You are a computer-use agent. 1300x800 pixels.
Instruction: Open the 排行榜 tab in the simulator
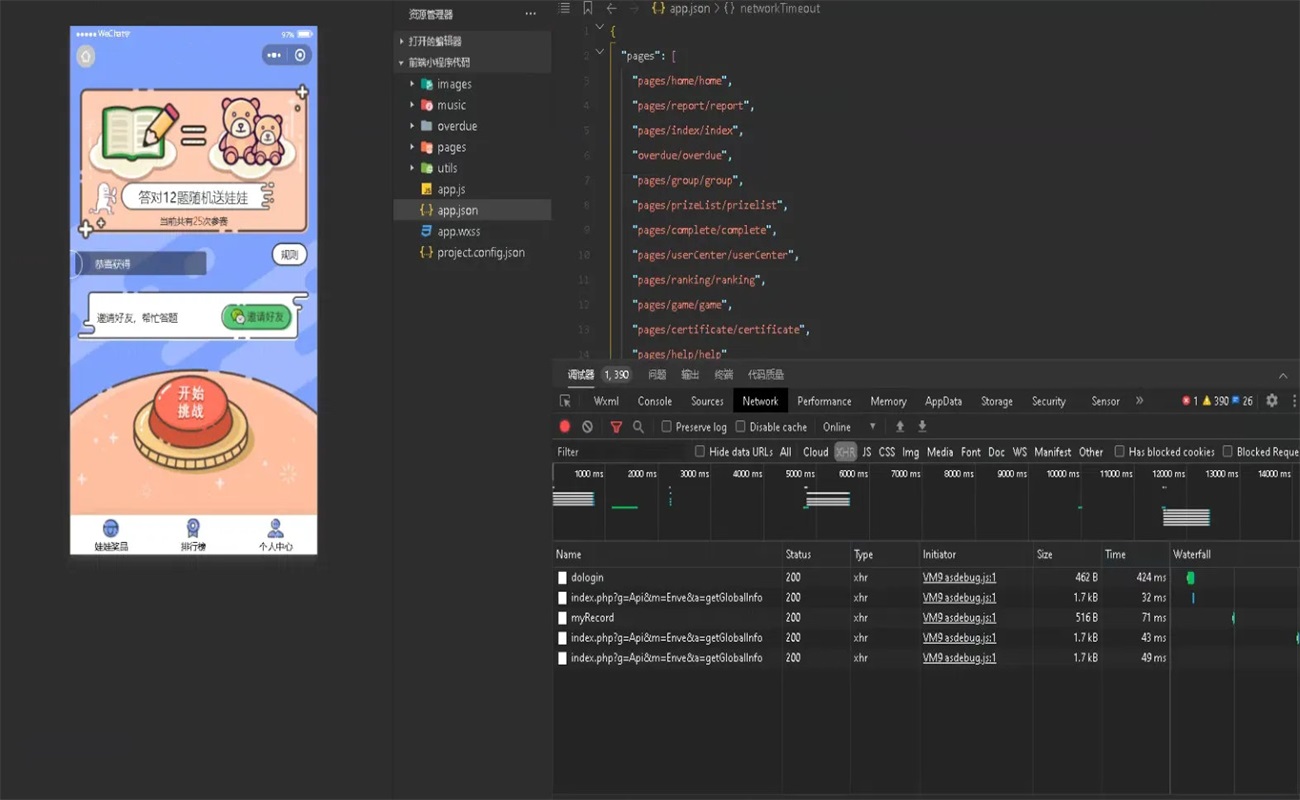pos(193,535)
